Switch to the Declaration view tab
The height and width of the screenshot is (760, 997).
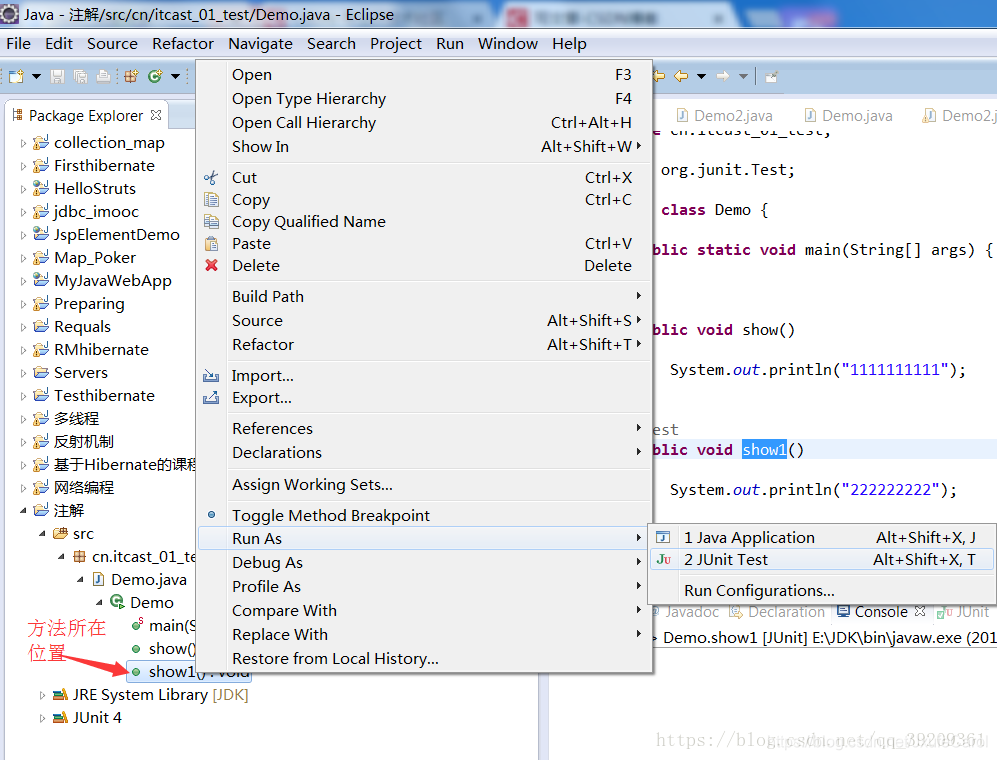(777, 612)
